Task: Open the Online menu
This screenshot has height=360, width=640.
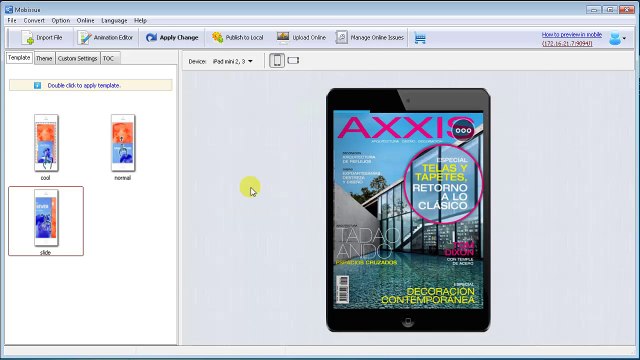Action: [85, 20]
